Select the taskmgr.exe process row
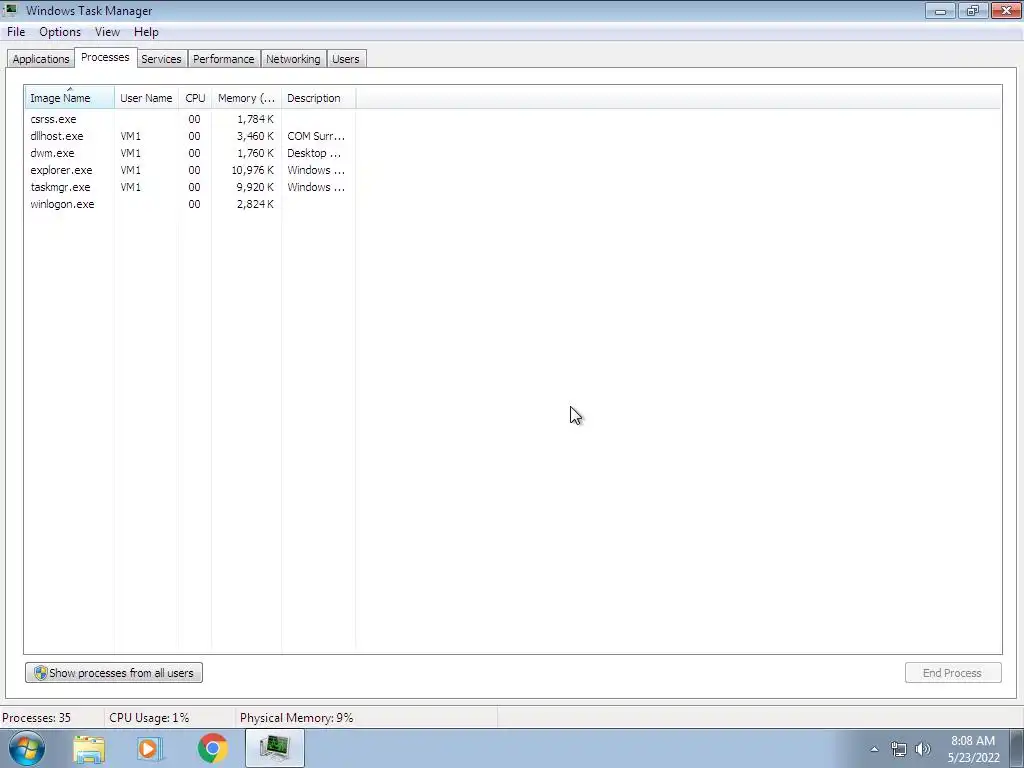 pyautogui.click(x=190, y=187)
